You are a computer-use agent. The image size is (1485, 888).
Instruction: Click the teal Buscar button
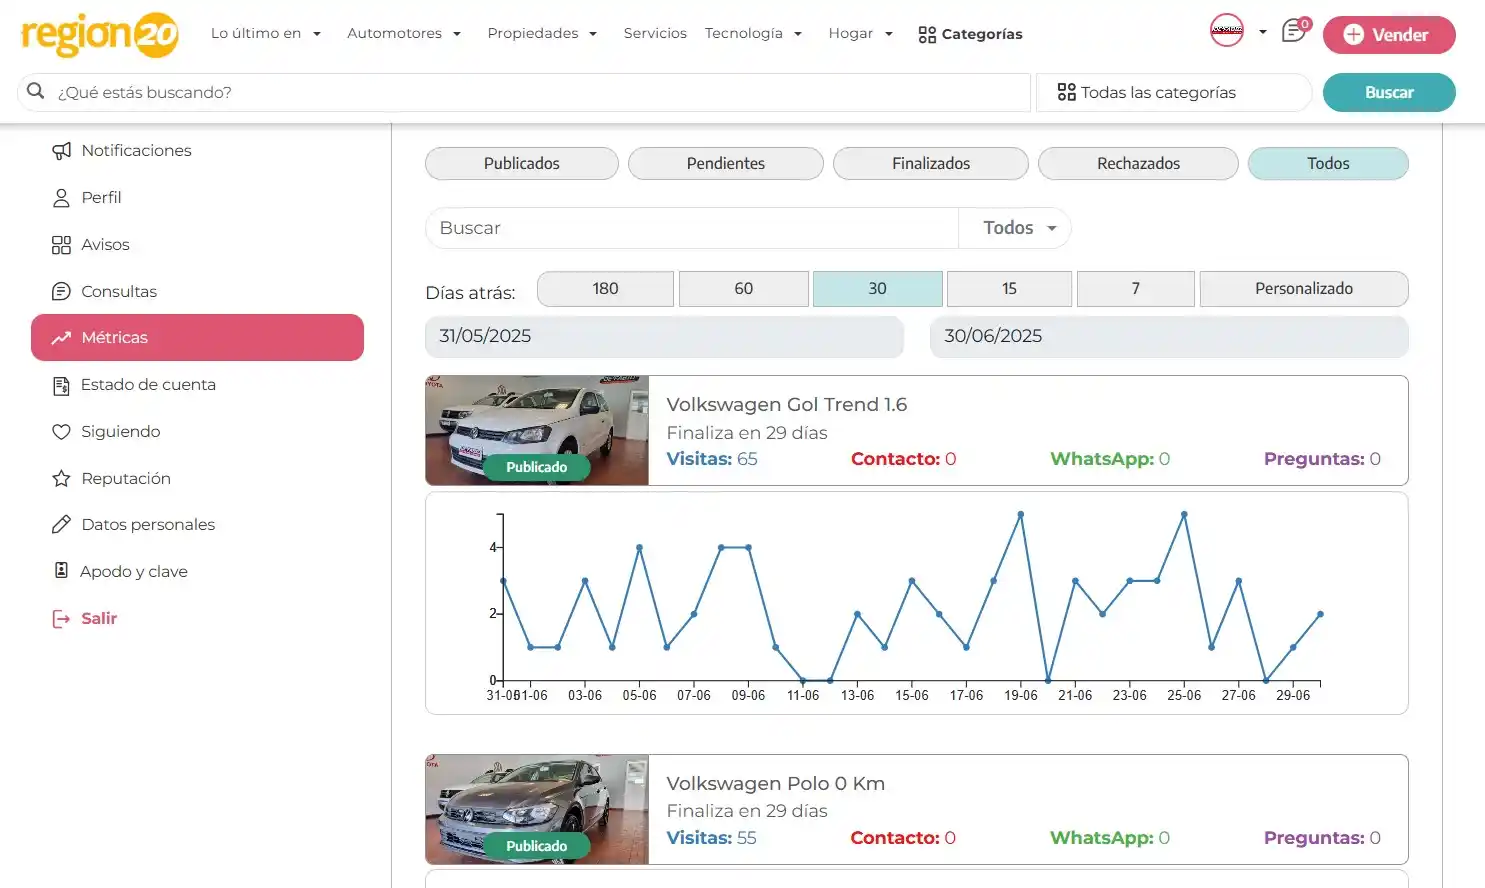[1388, 93]
